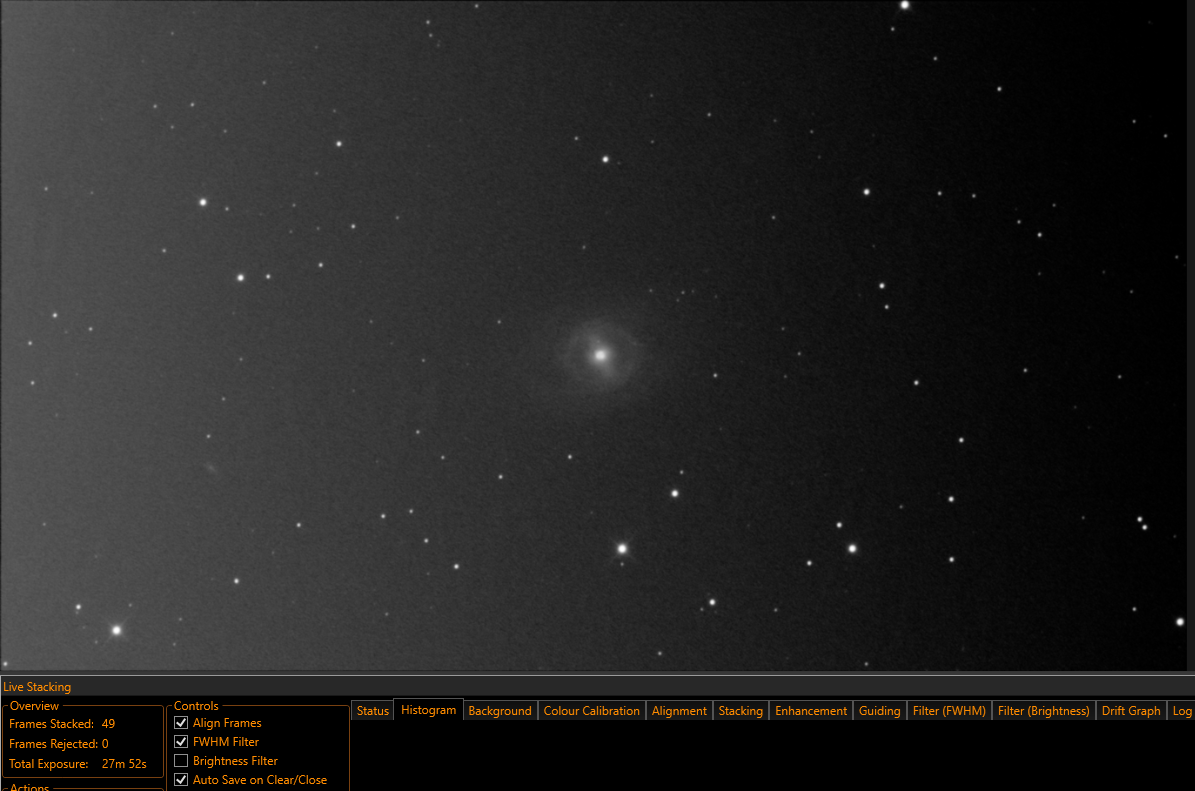Click the Frames Rejected value 0
The width and height of the screenshot is (1195, 791).
[105, 744]
